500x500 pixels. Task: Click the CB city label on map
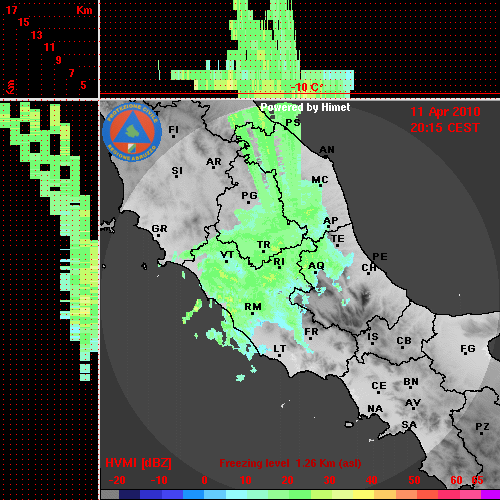[x=404, y=341]
